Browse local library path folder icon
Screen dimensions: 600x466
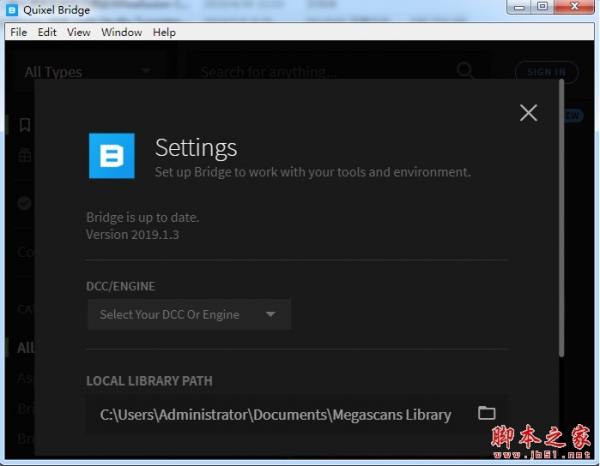(x=486, y=413)
